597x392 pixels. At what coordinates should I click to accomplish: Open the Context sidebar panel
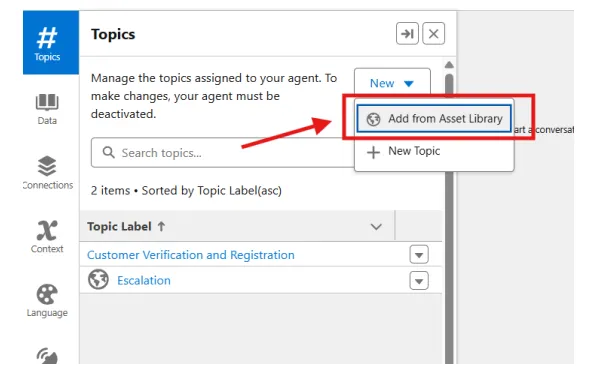[x=47, y=236]
